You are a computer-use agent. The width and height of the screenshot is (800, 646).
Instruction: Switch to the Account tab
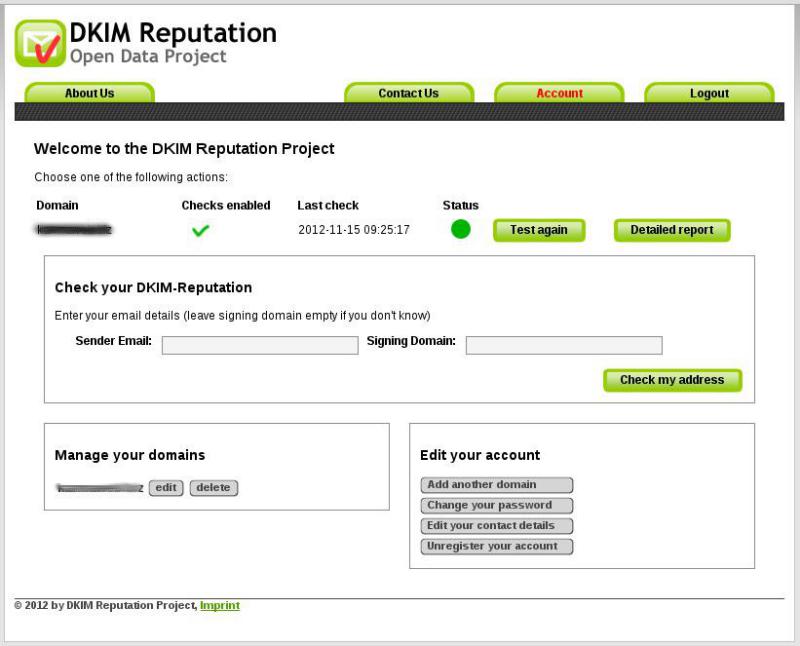[559, 93]
